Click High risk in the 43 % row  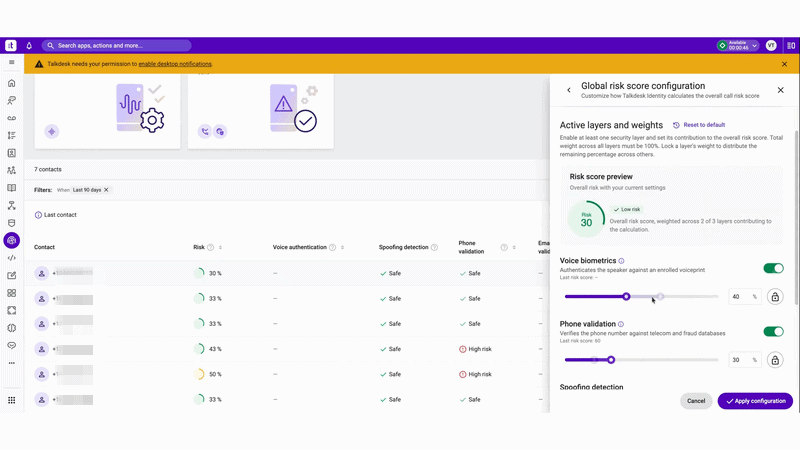click(476, 349)
